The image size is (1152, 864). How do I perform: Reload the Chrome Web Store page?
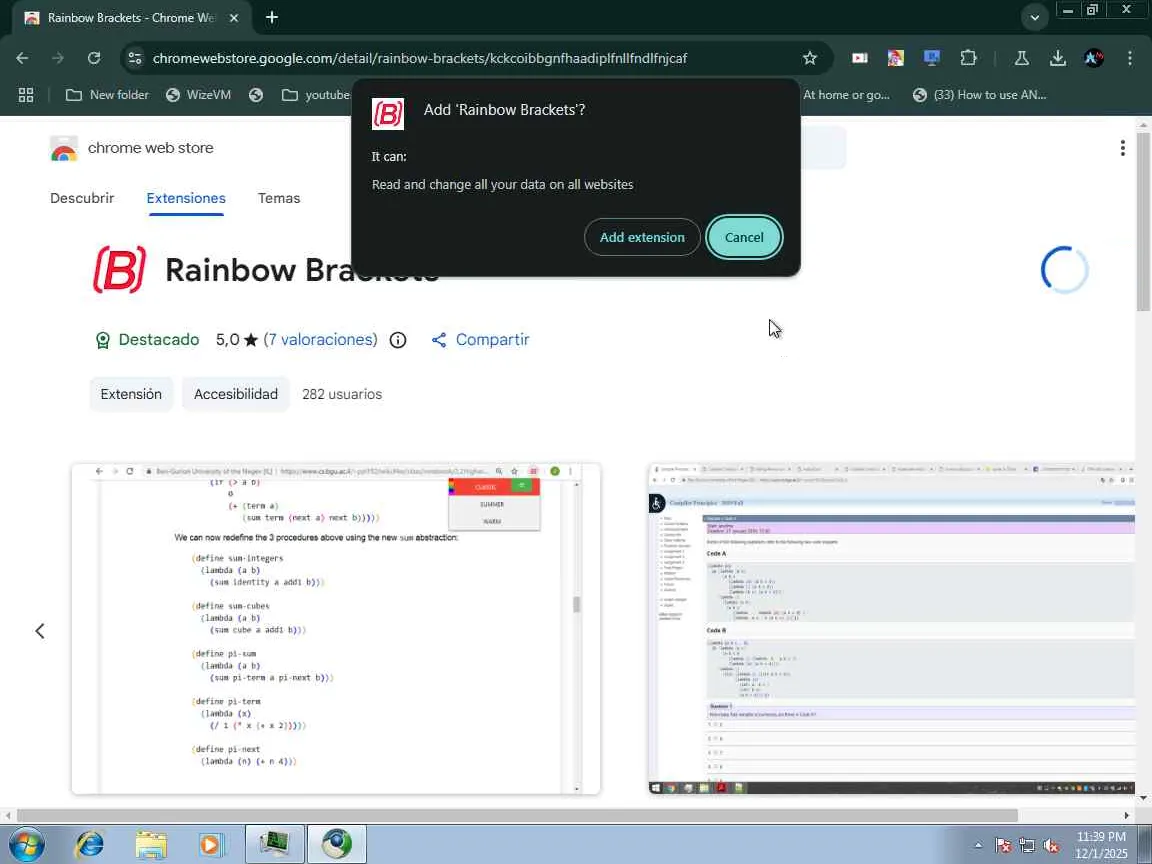pyautogui.click(x=93, y=58)
